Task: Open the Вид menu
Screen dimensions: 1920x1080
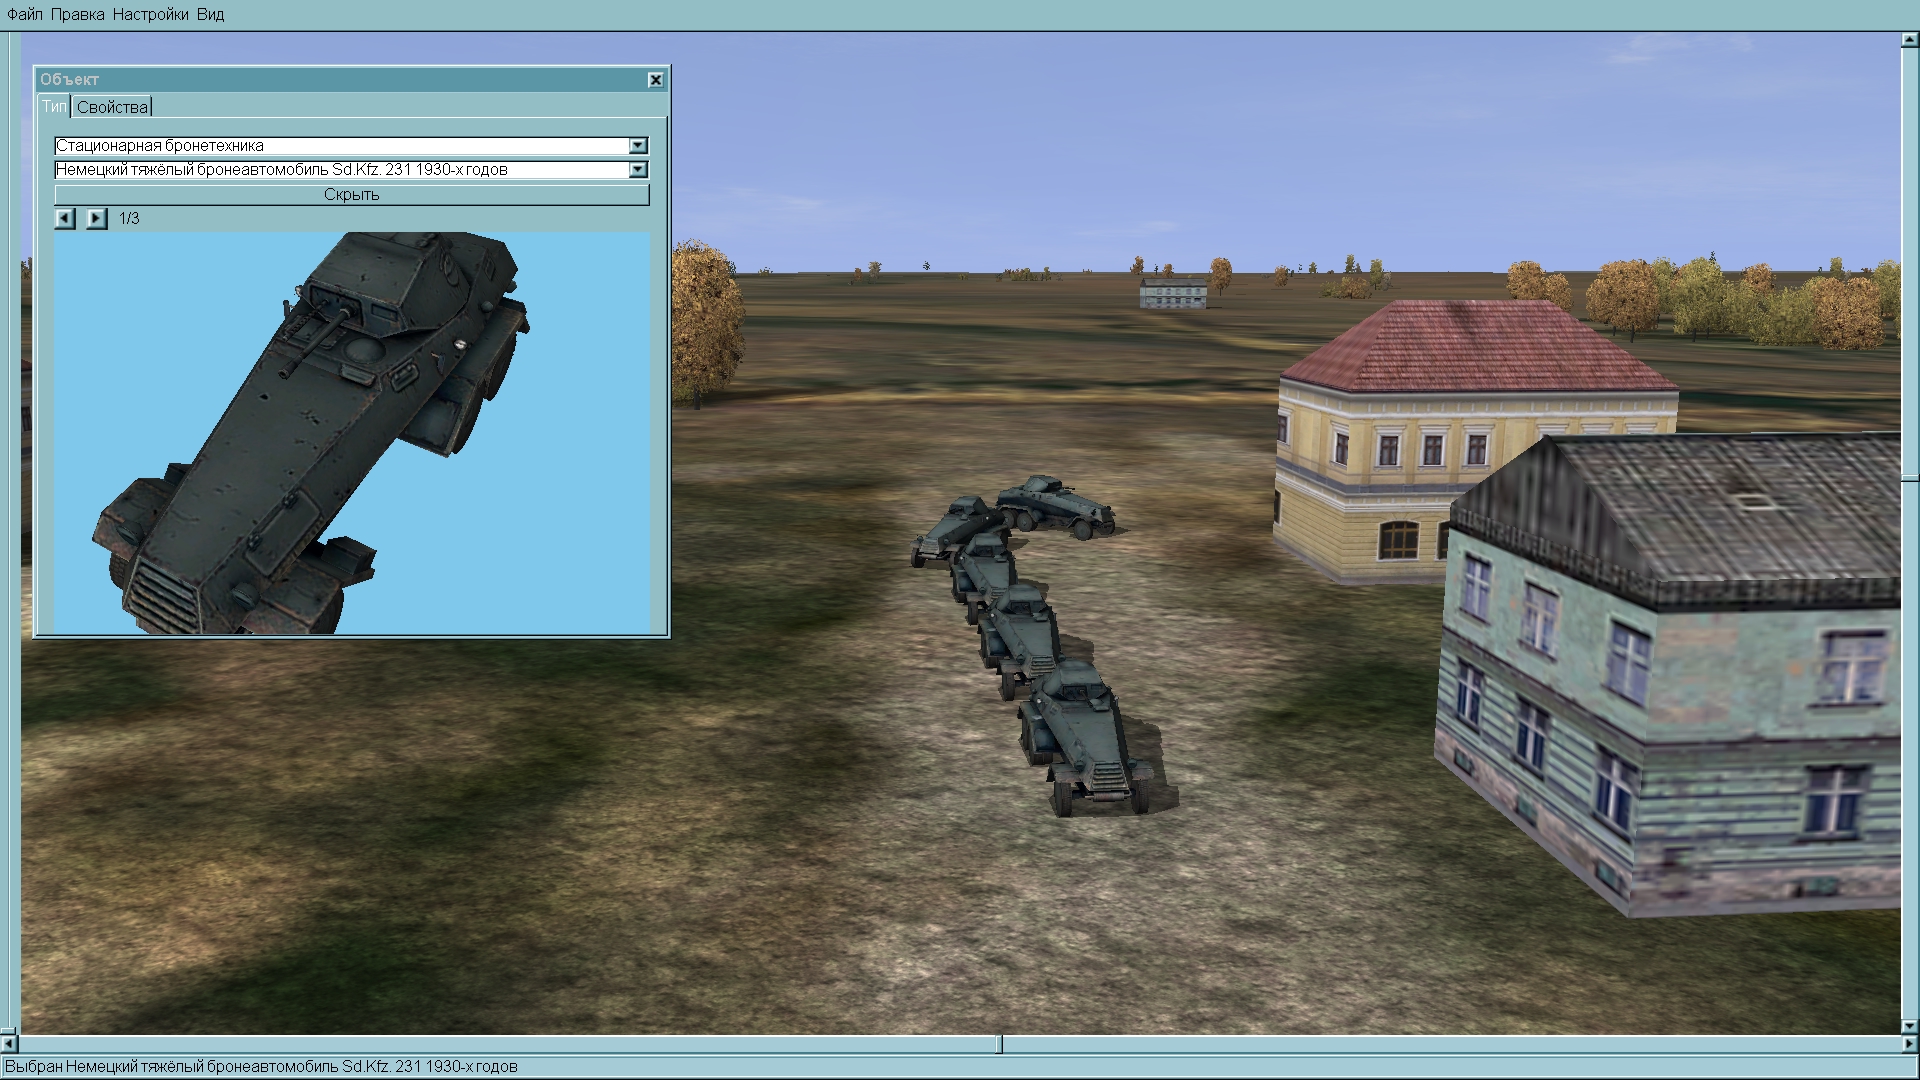Action: tap(210, 15)
